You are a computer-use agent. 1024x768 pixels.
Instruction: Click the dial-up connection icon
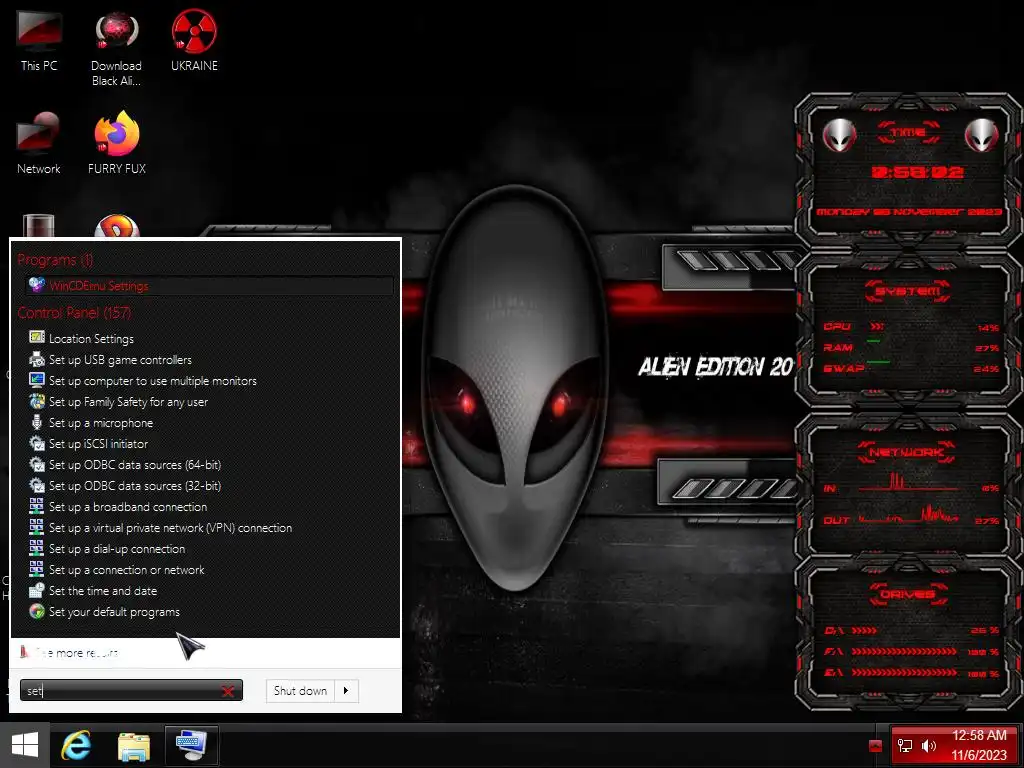pos(37,548)
